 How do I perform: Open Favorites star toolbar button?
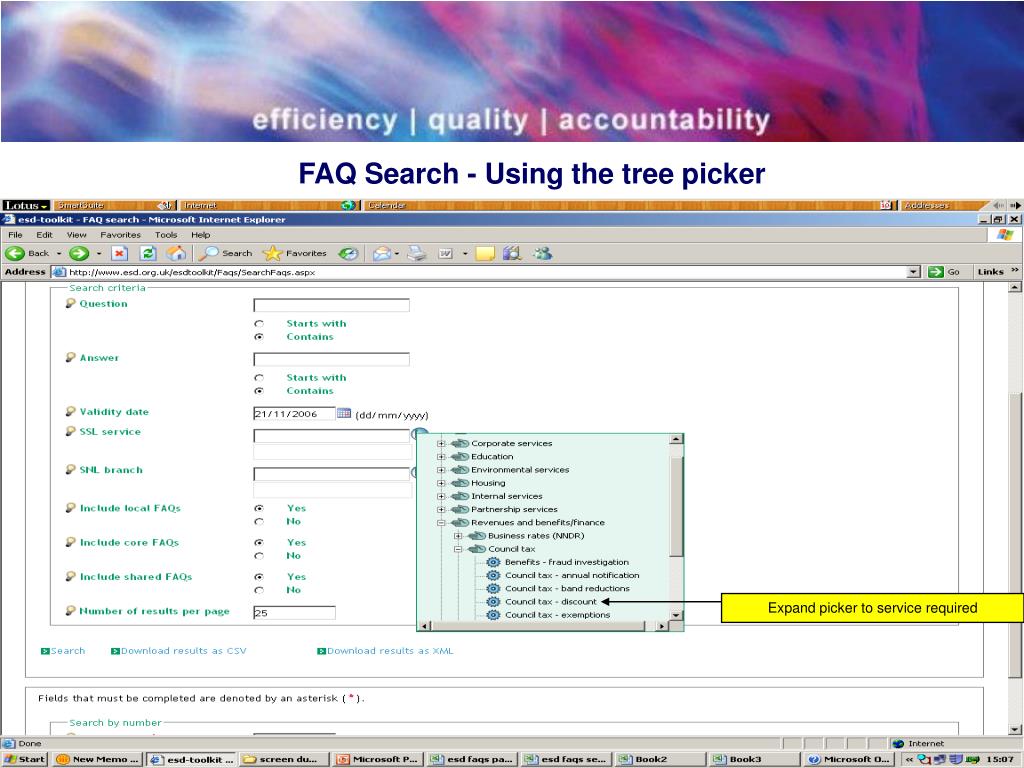click(x=295, y=253)
